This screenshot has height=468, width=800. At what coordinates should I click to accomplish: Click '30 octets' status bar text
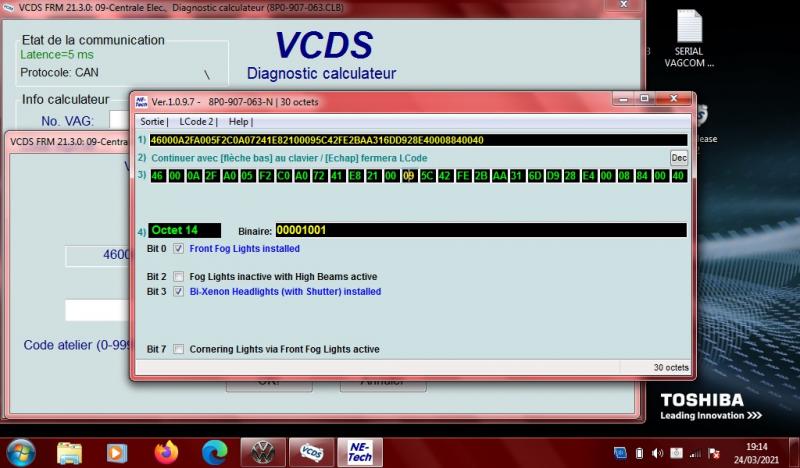671,367
